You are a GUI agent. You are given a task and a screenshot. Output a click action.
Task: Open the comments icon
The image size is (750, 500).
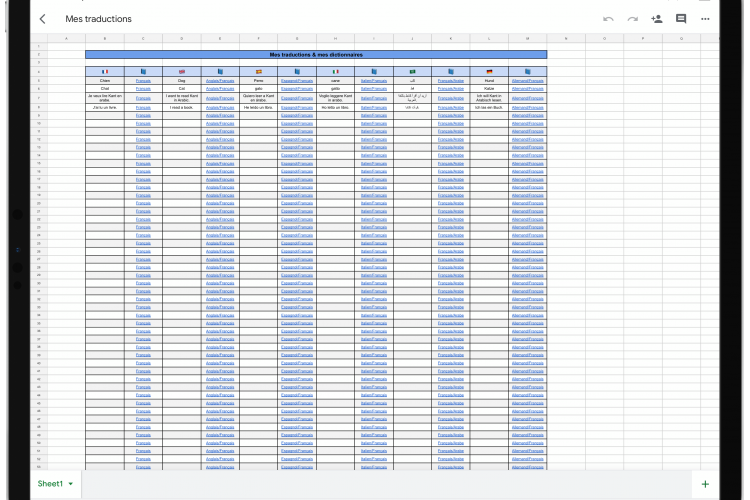pos(681,19)
